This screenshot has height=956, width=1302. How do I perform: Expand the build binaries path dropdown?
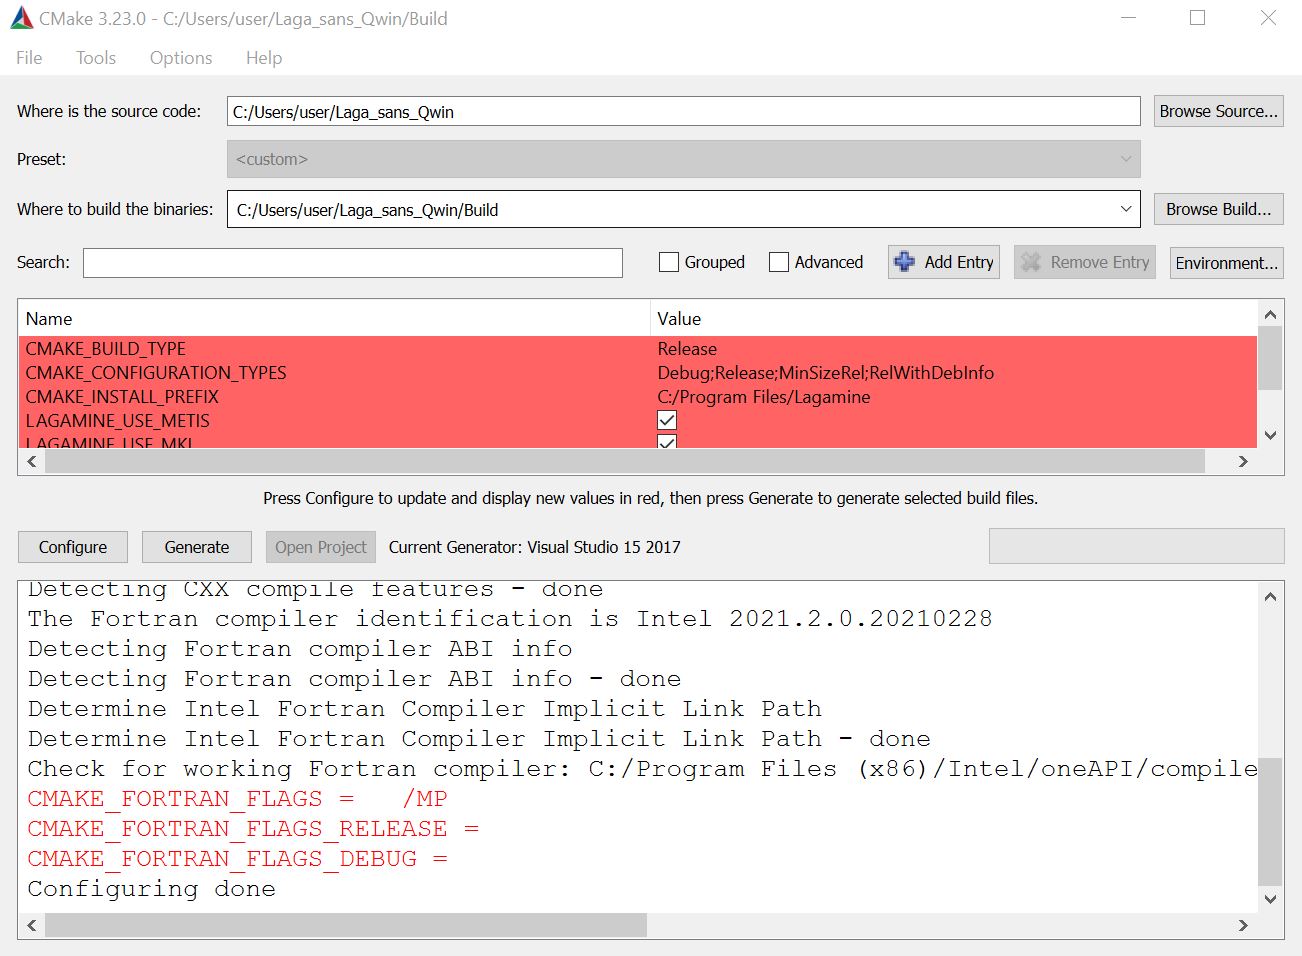pyautogui.click(x=1126, y=209)
